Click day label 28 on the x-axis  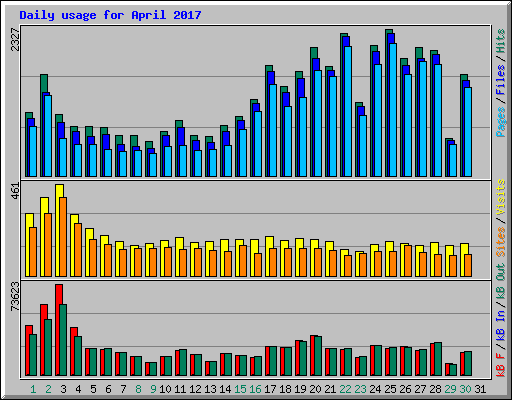[x=435, y=389]
